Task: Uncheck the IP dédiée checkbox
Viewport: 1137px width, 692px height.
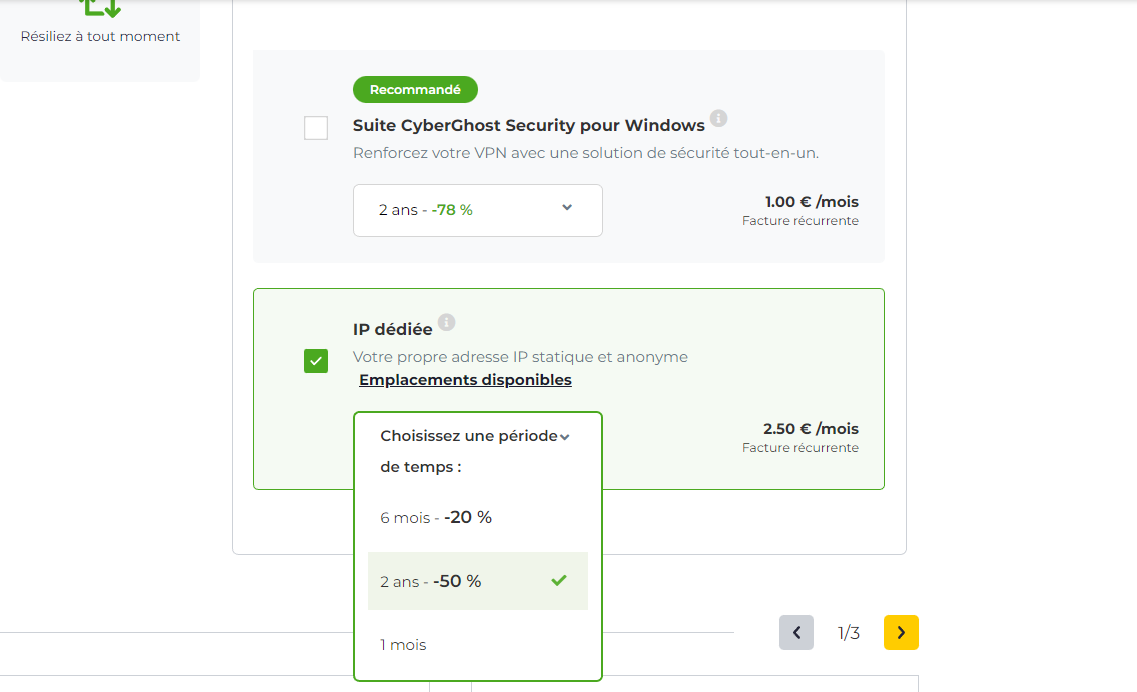Action: click(x=316, y=361)
